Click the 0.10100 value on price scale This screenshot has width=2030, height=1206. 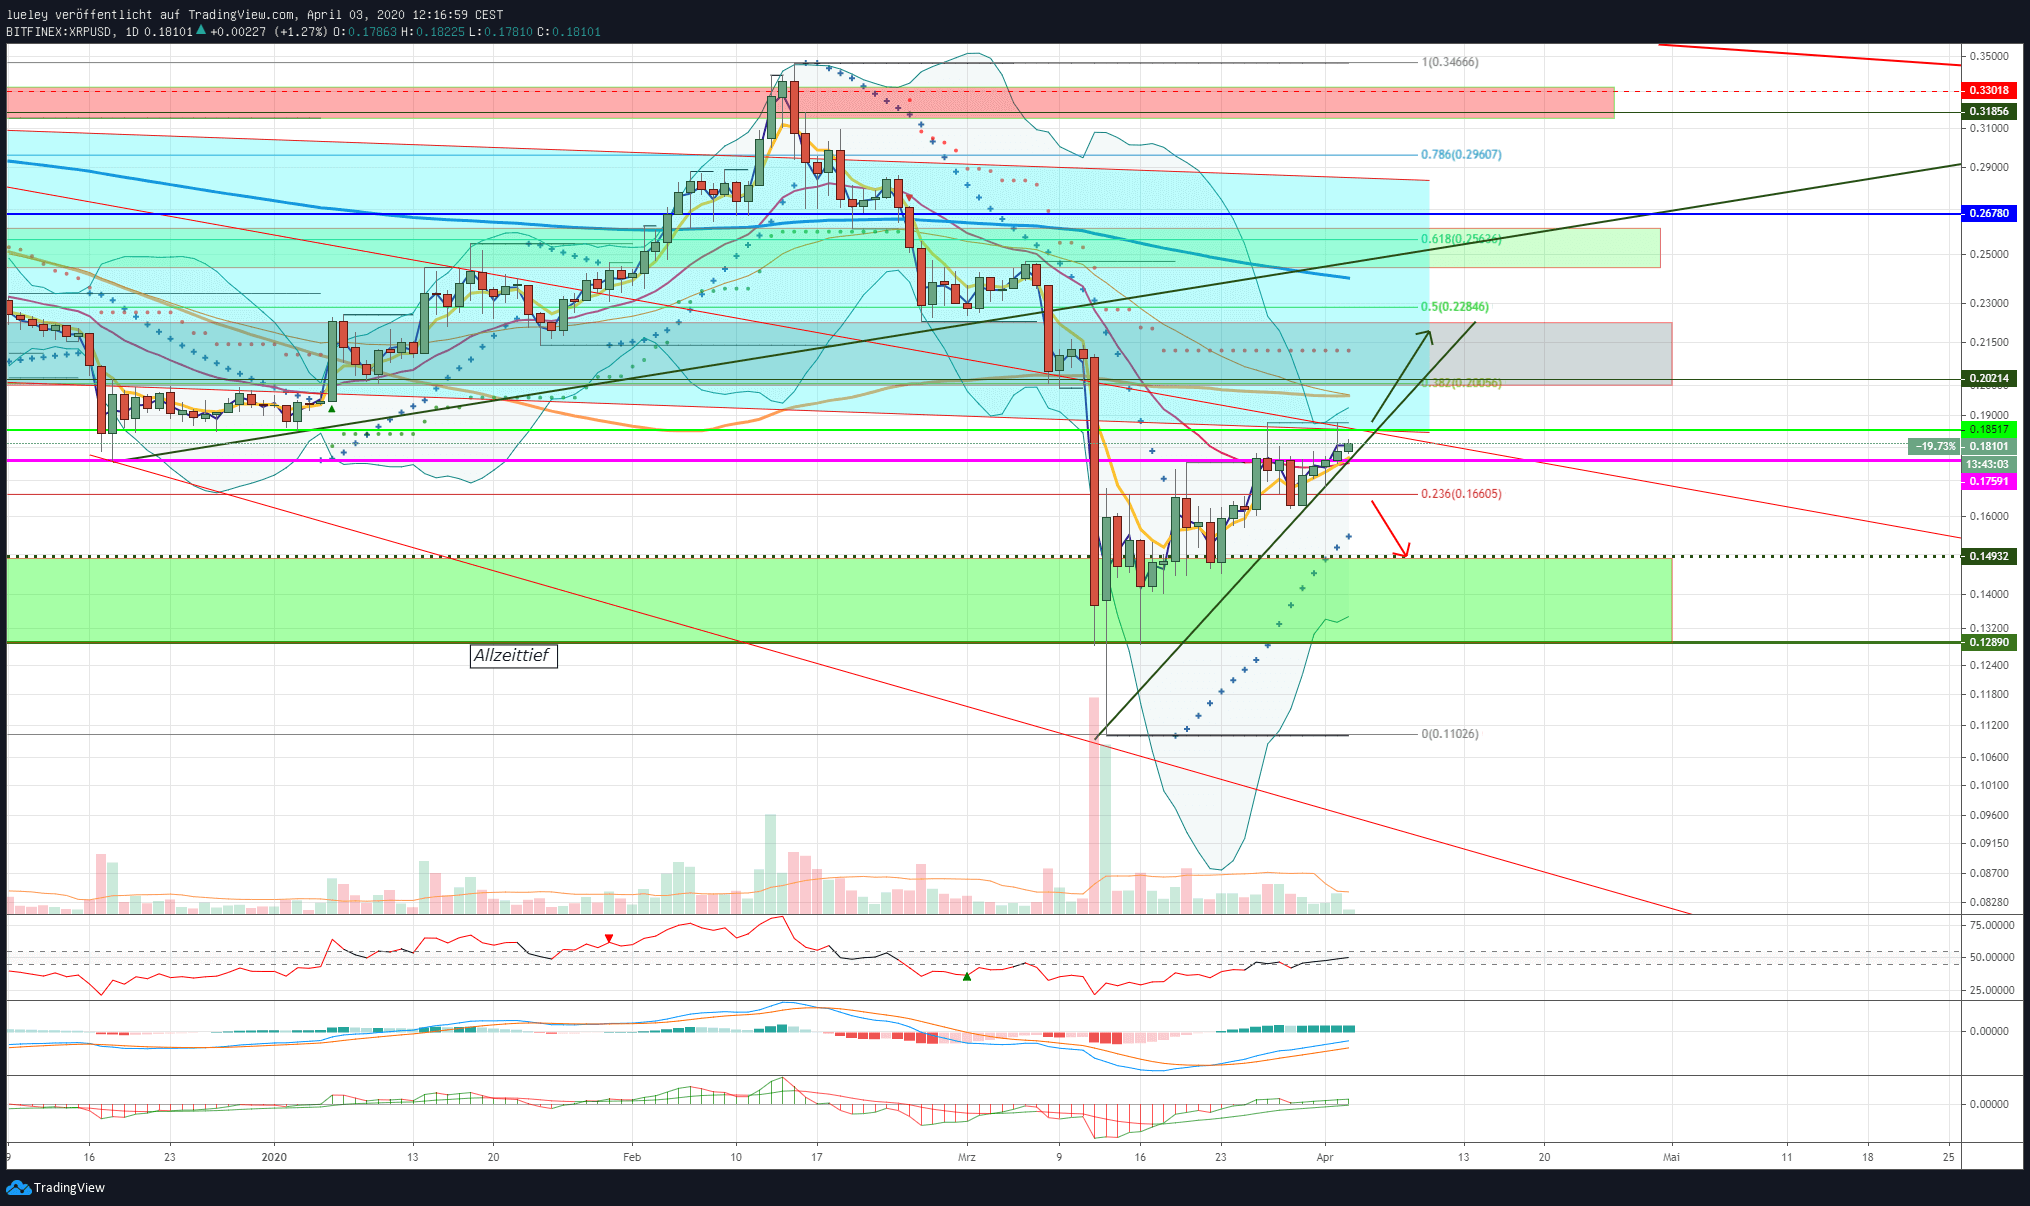coord(1989,785)
